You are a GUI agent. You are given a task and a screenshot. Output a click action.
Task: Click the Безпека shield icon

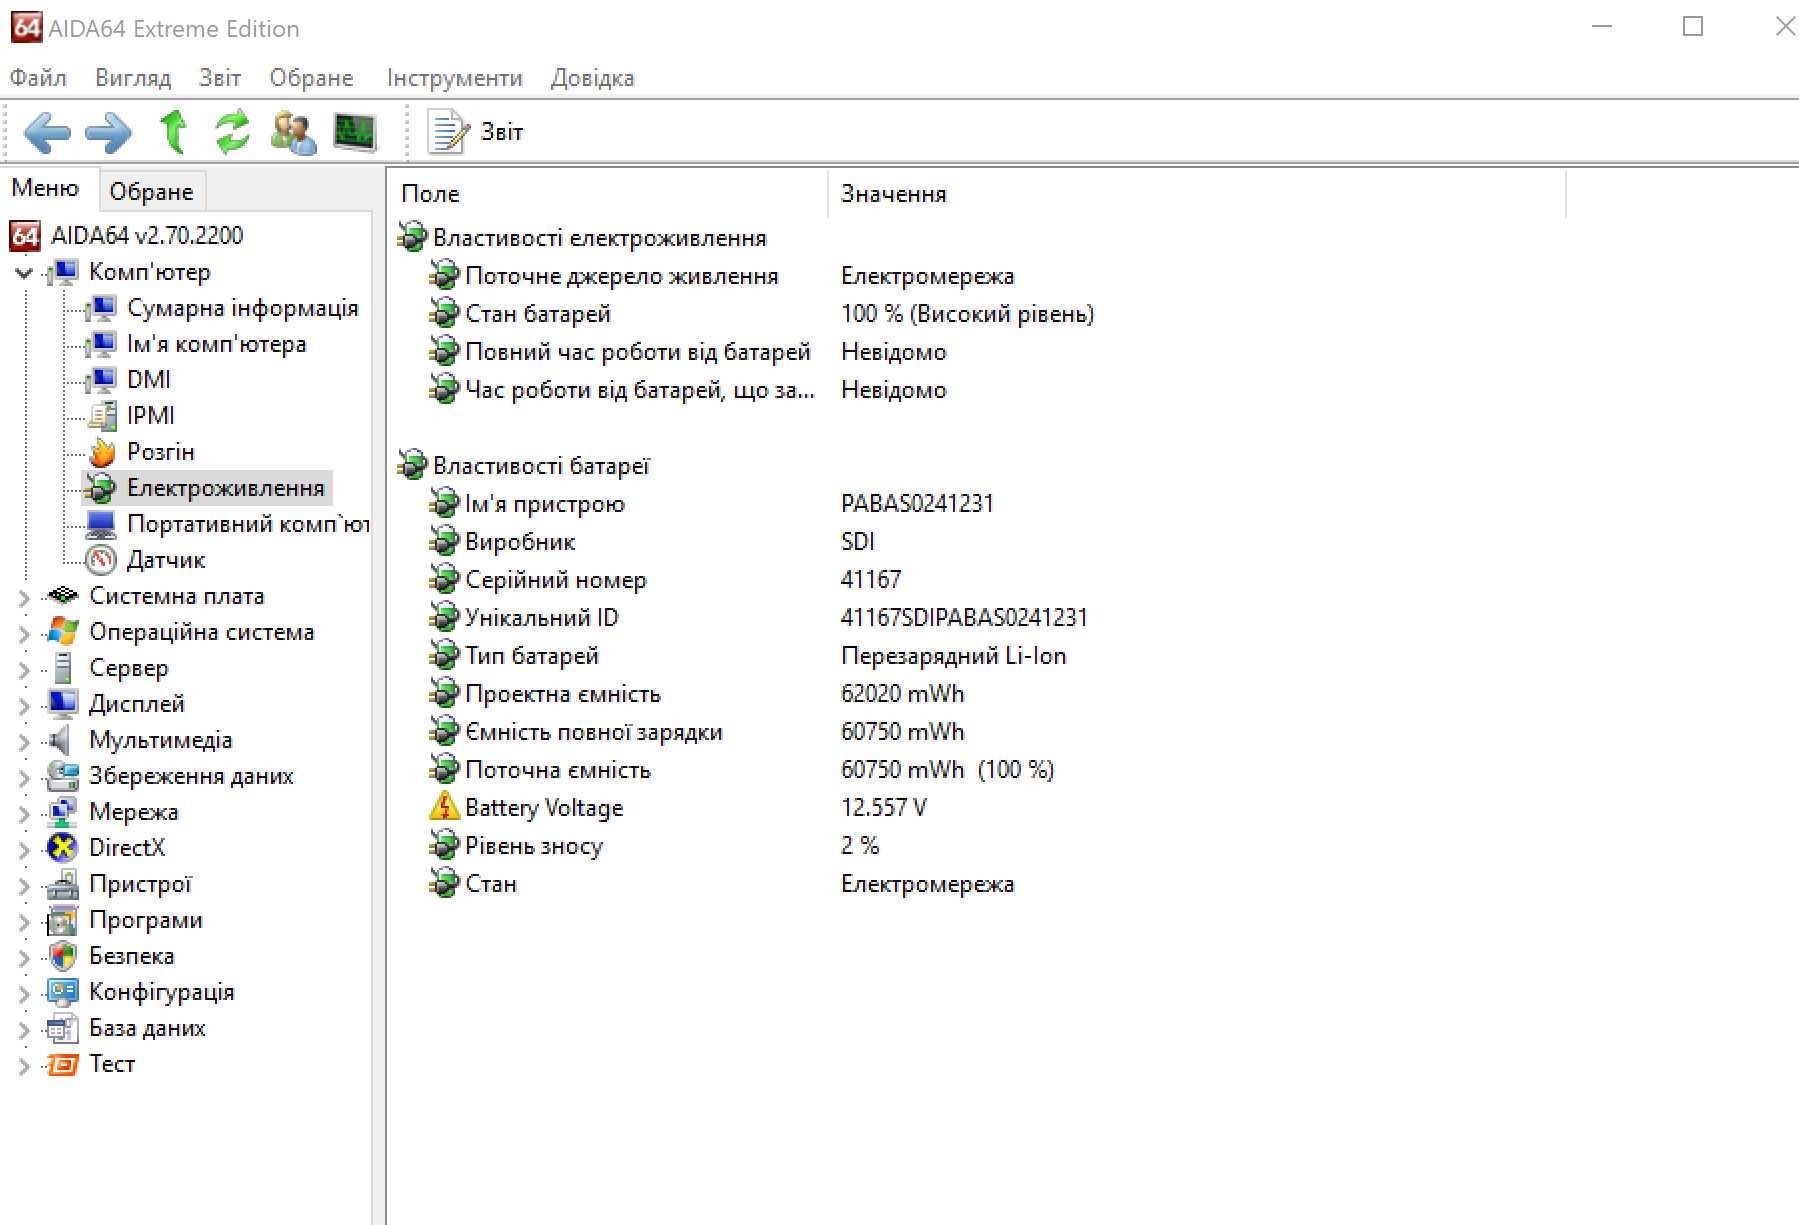(x=63, y=956)
